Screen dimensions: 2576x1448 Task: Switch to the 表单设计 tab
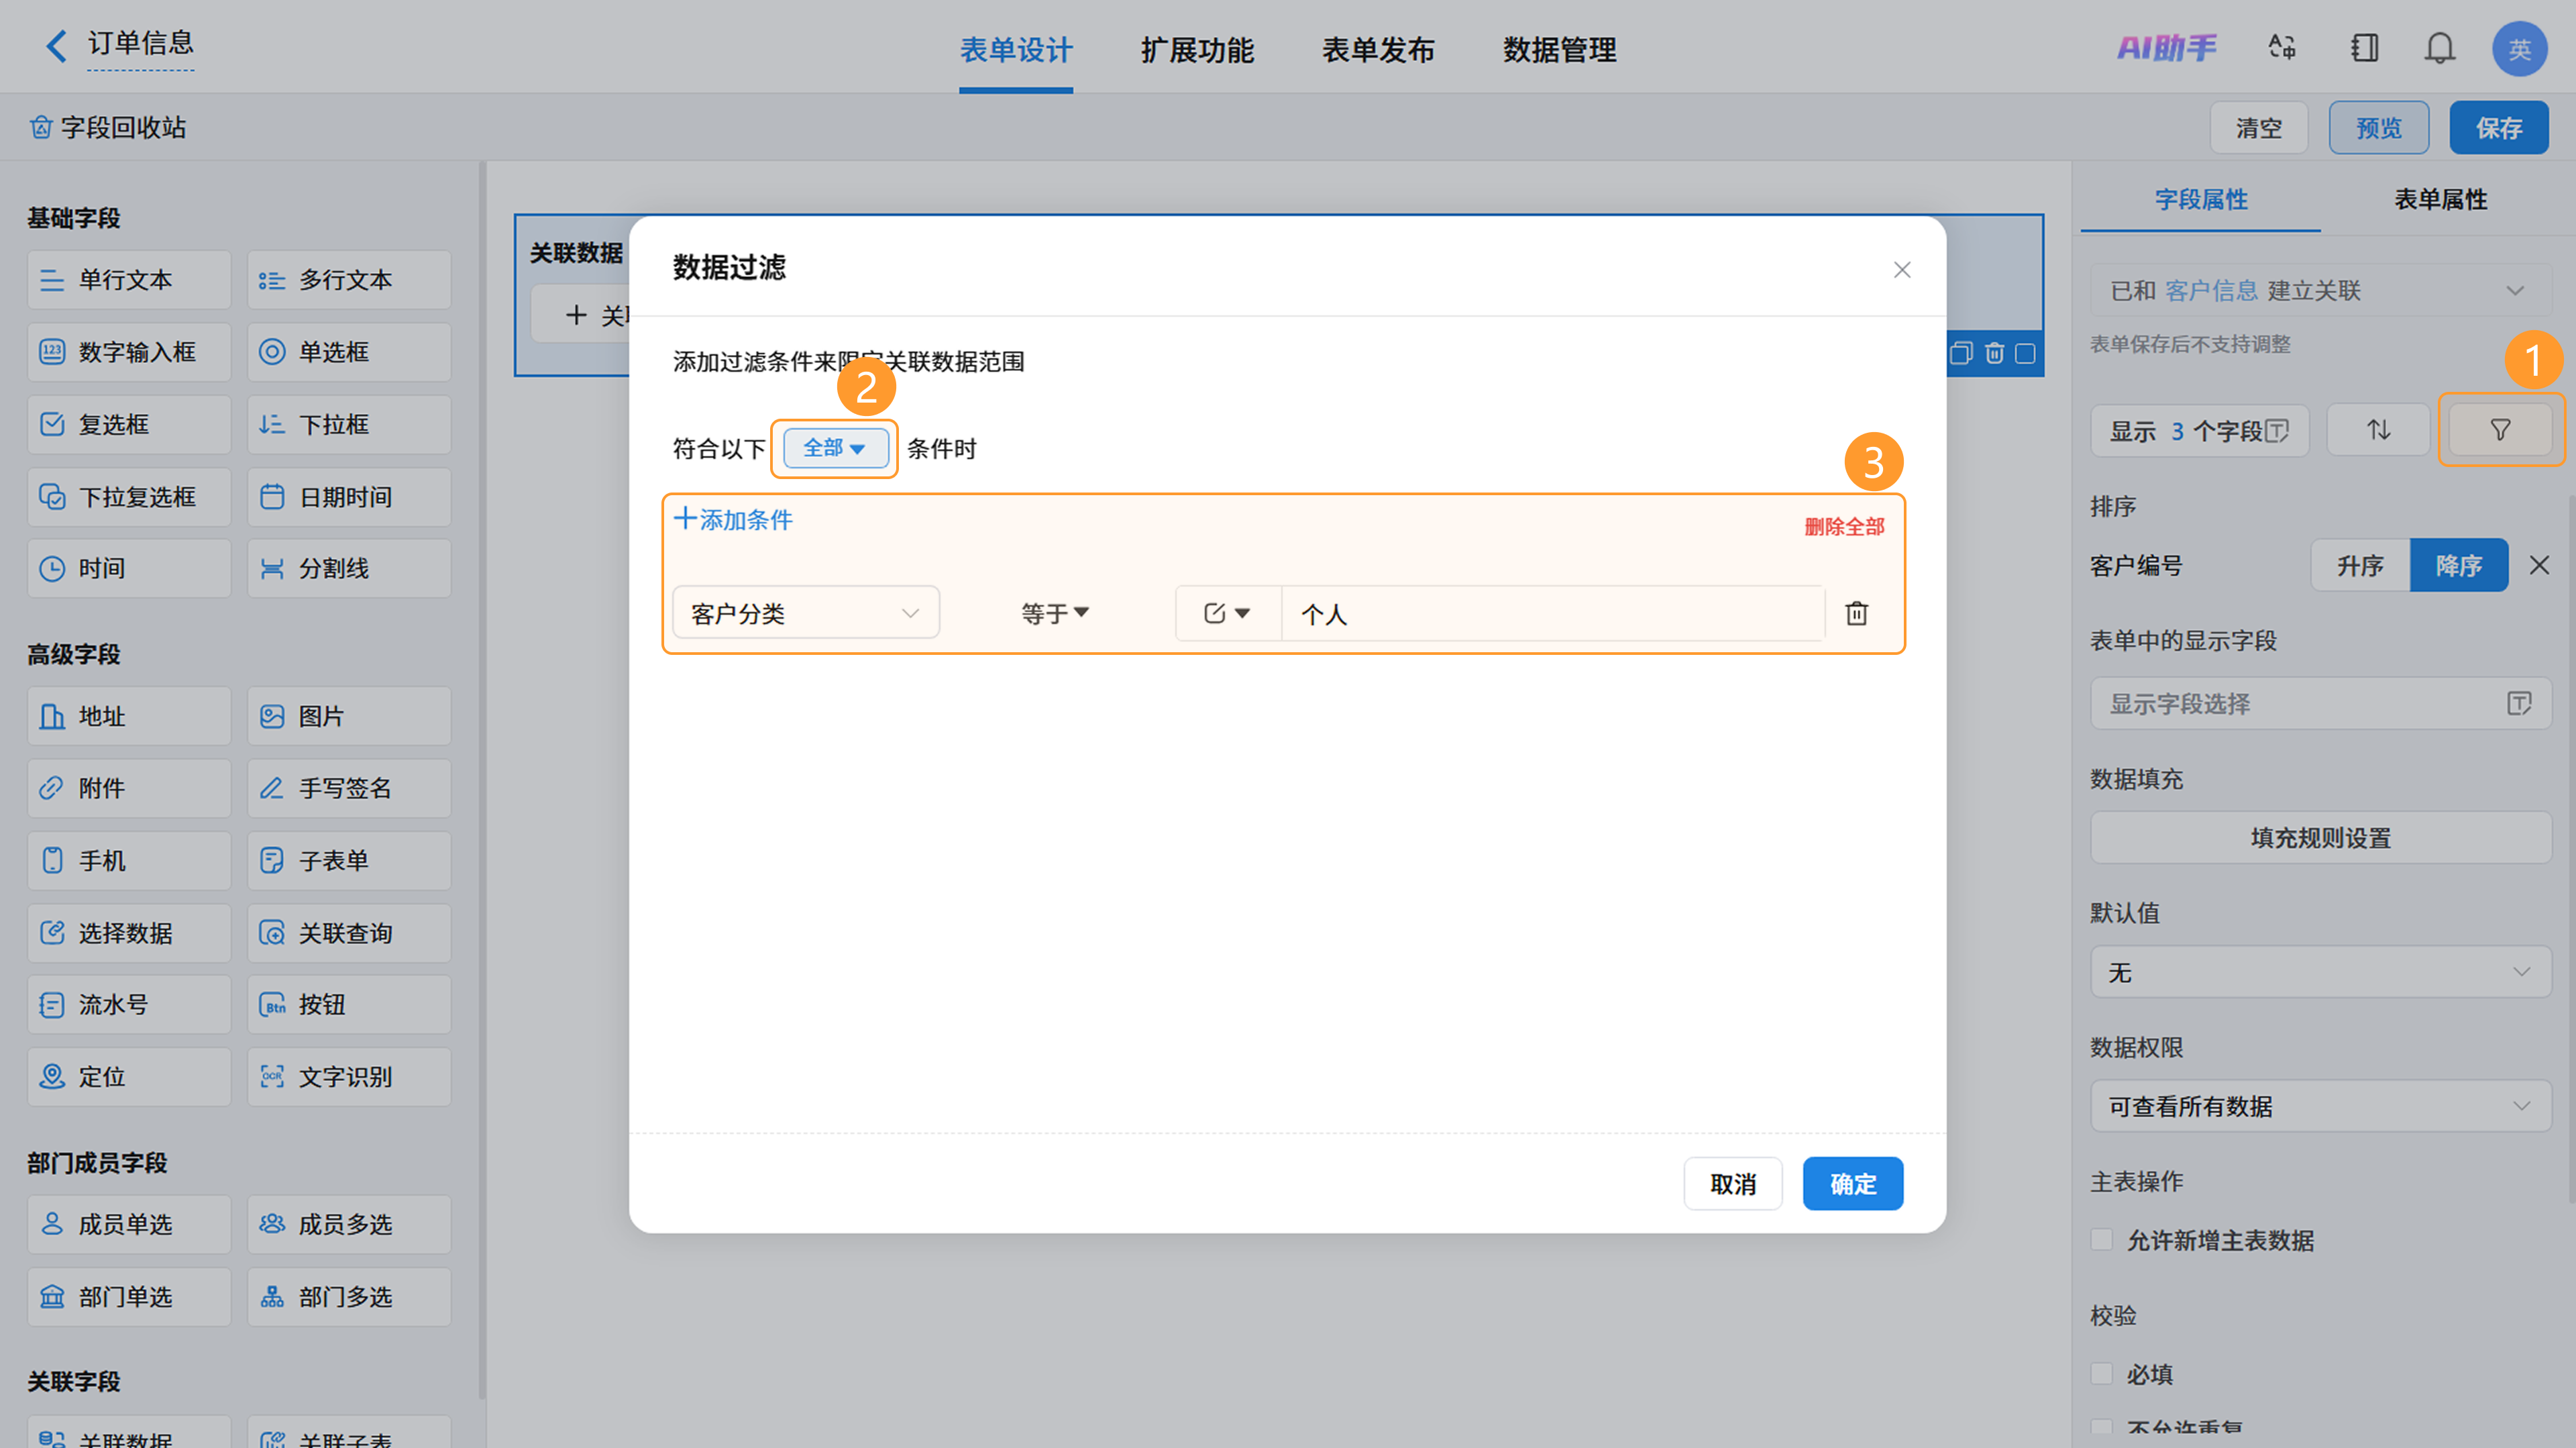(1016, 49)
